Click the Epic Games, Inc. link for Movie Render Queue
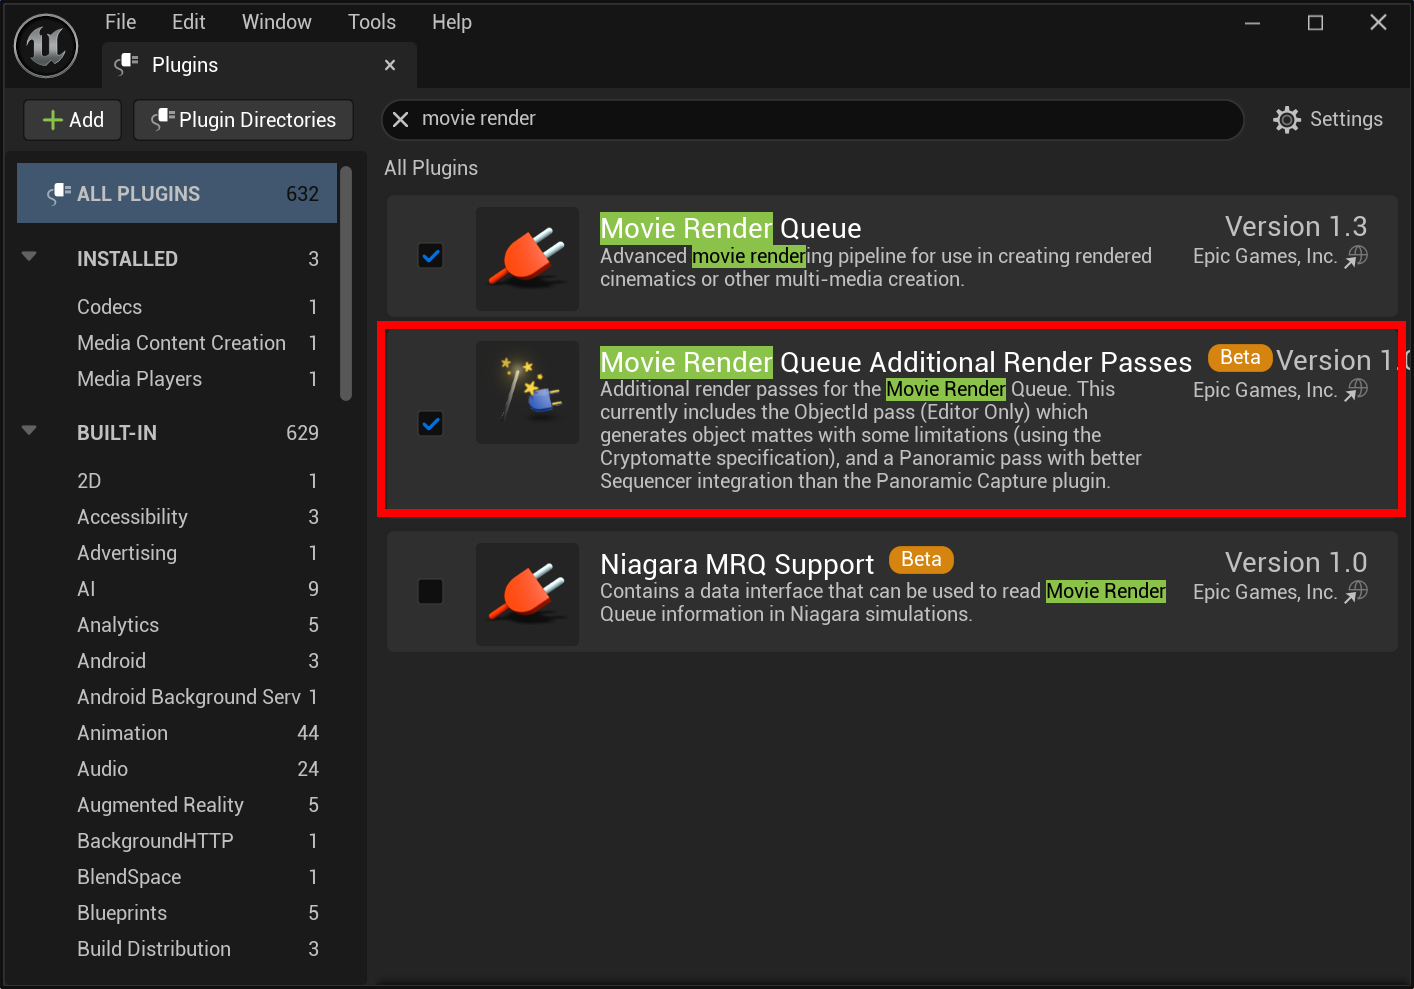This screenshot has width=1414, height=989. click(x=1264, y=256)
